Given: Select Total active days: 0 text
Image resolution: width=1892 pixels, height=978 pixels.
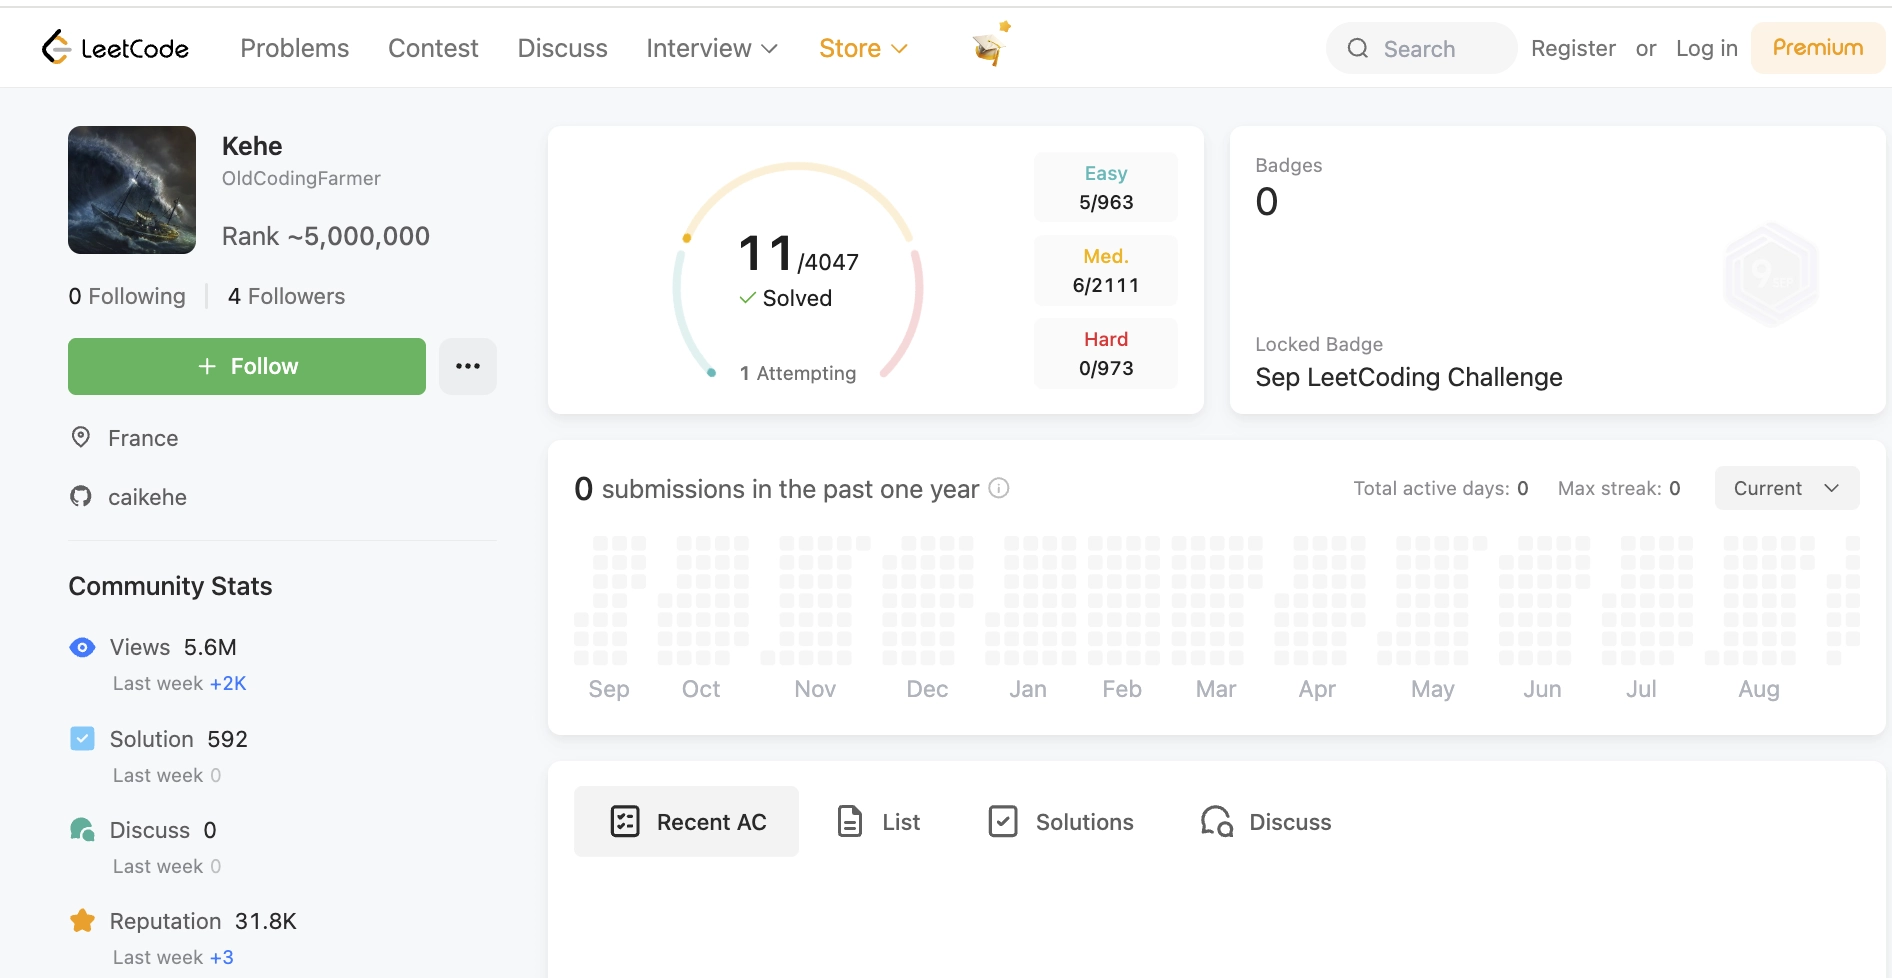Looking at the screenshot, I should 1441,488.
